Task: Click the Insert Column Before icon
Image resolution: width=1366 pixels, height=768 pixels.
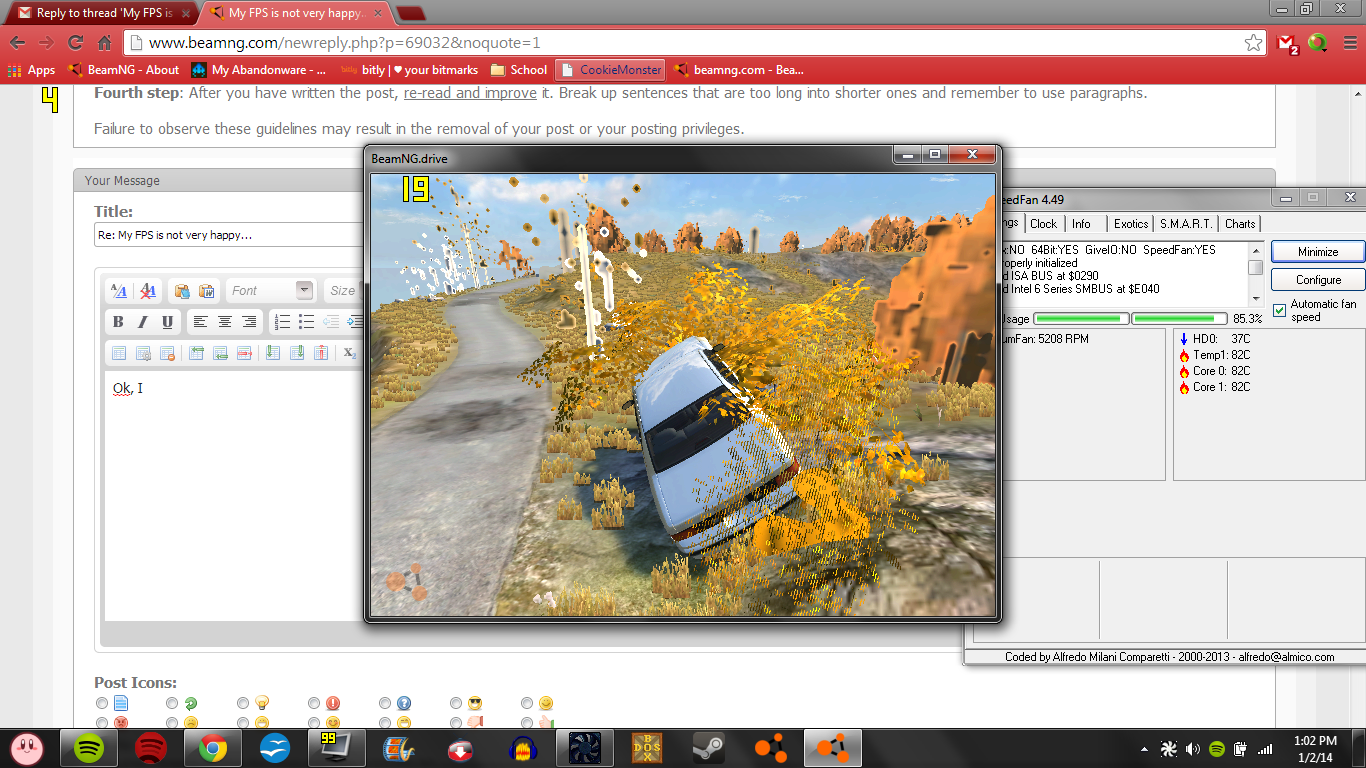Action: pyautogui.click(x=272, y=353)
